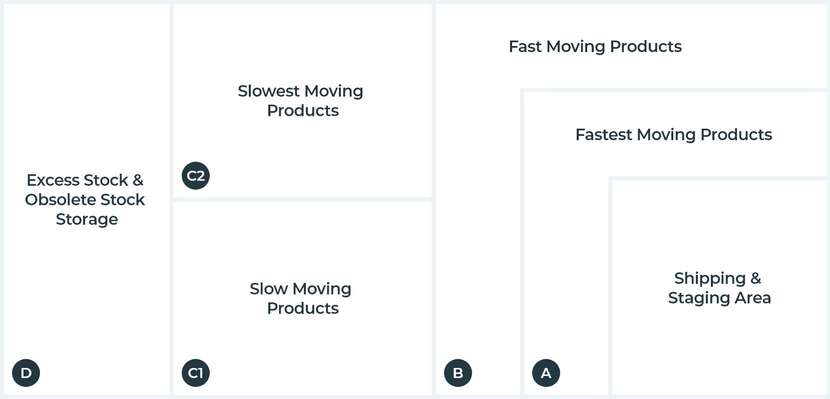Select the Shipping & Staging Area label
Screen dimensions: 830x399
click(719, 288)
